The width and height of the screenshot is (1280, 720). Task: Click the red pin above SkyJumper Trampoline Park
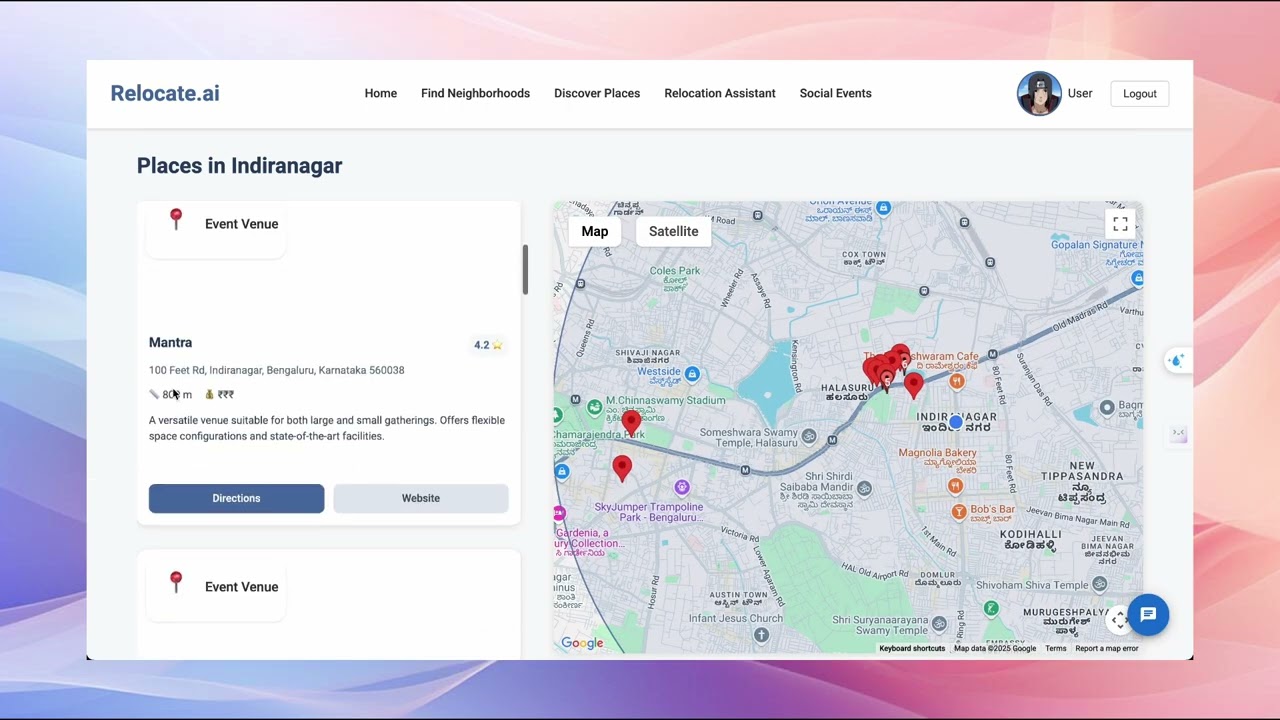622,468
